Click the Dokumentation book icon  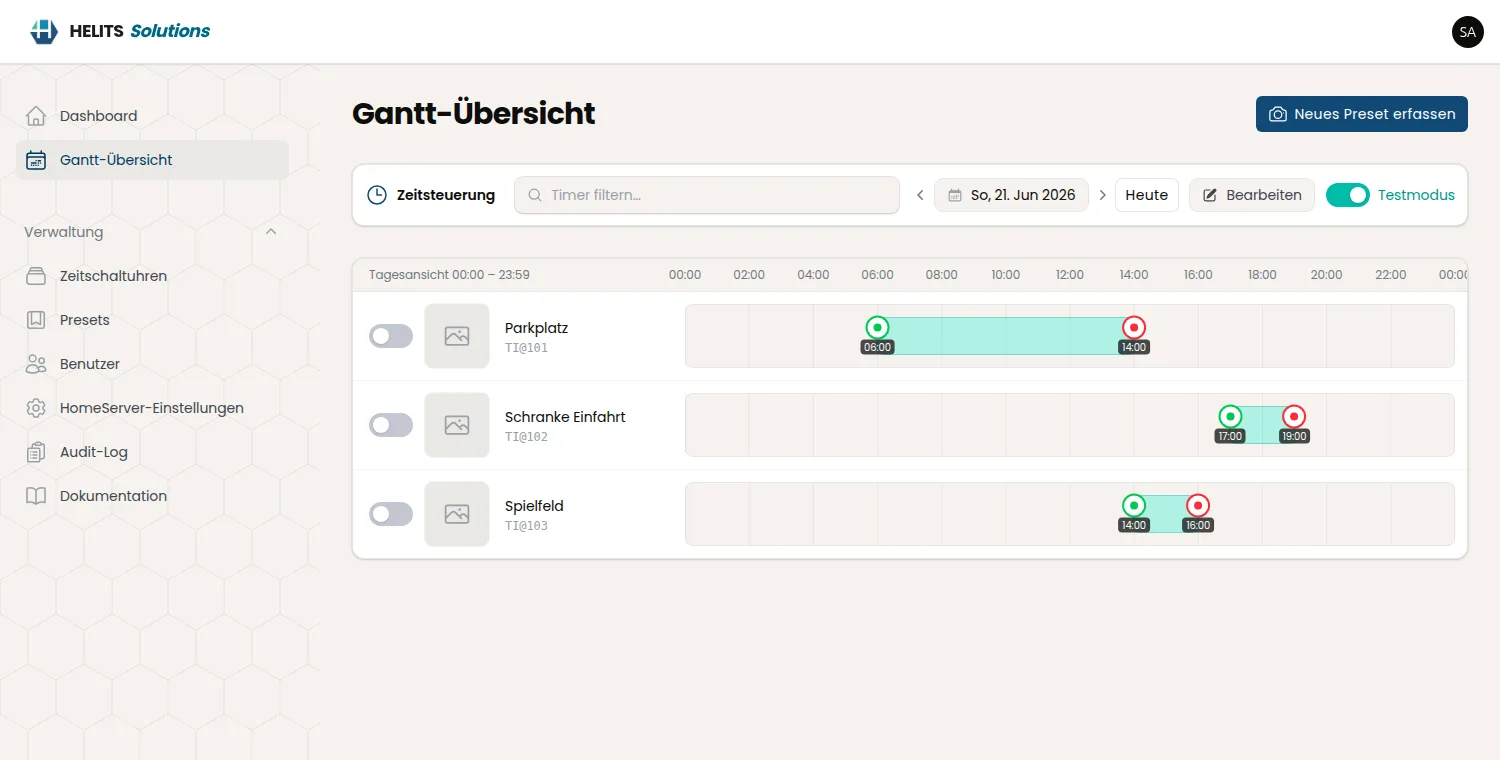point(36,496)
